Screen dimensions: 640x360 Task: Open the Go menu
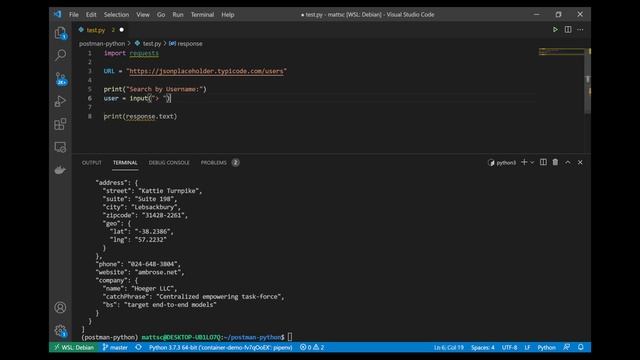tap(161, 15)
